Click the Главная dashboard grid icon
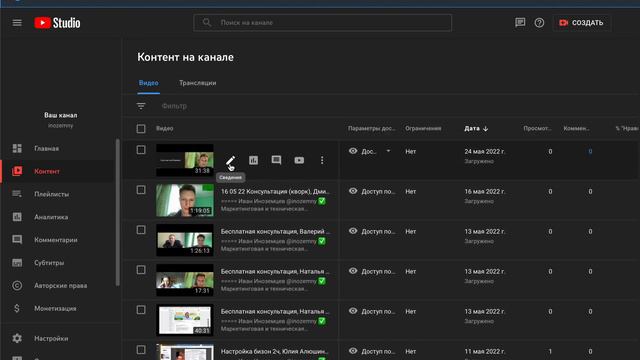 pyautogui.click(x=17, y=148)
